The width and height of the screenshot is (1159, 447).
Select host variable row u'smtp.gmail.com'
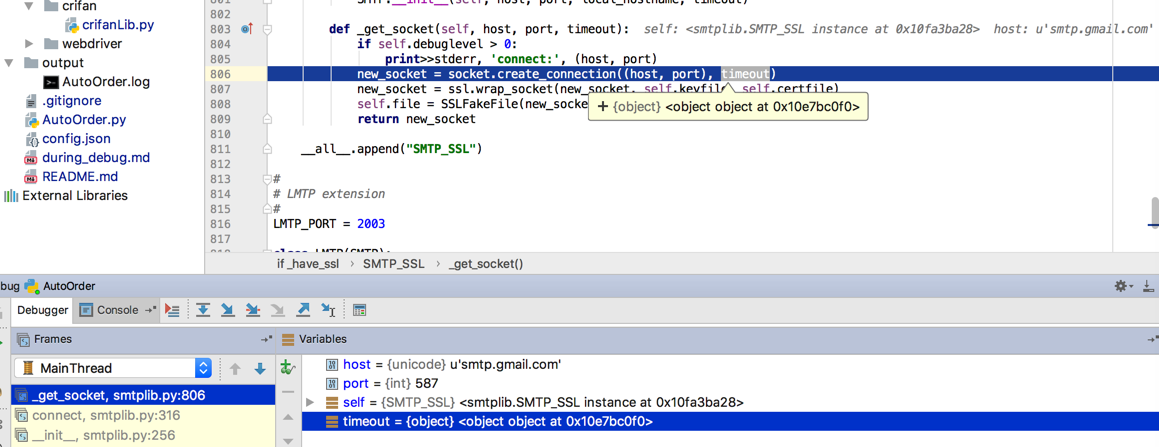click(730, 364)
